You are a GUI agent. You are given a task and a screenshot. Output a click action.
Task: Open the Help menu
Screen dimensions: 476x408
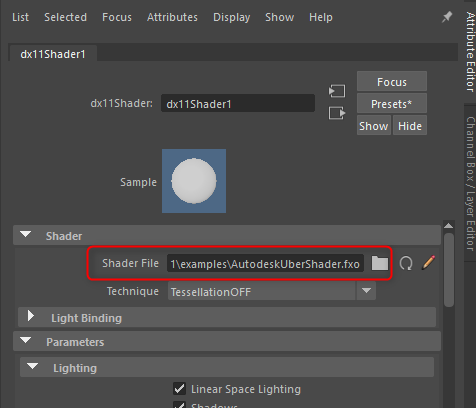point(321,17)
